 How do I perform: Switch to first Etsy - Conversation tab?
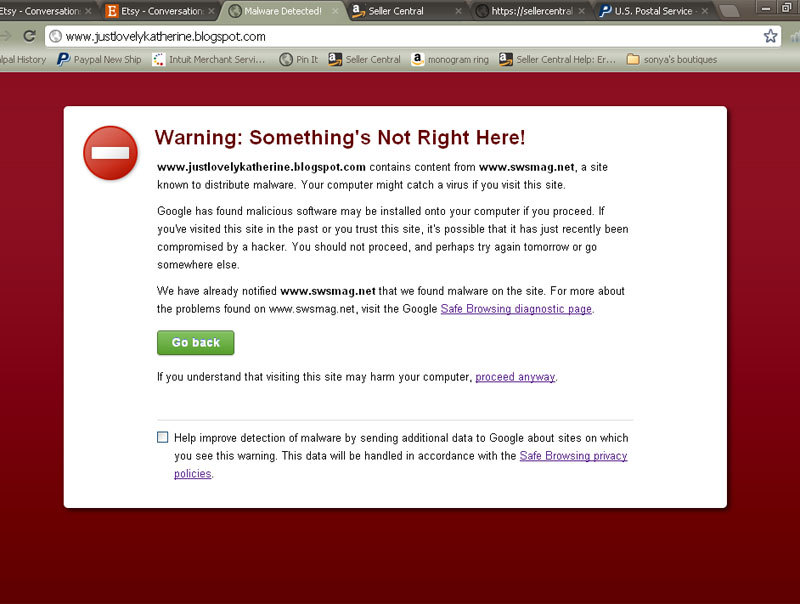[x=41, y=11]
